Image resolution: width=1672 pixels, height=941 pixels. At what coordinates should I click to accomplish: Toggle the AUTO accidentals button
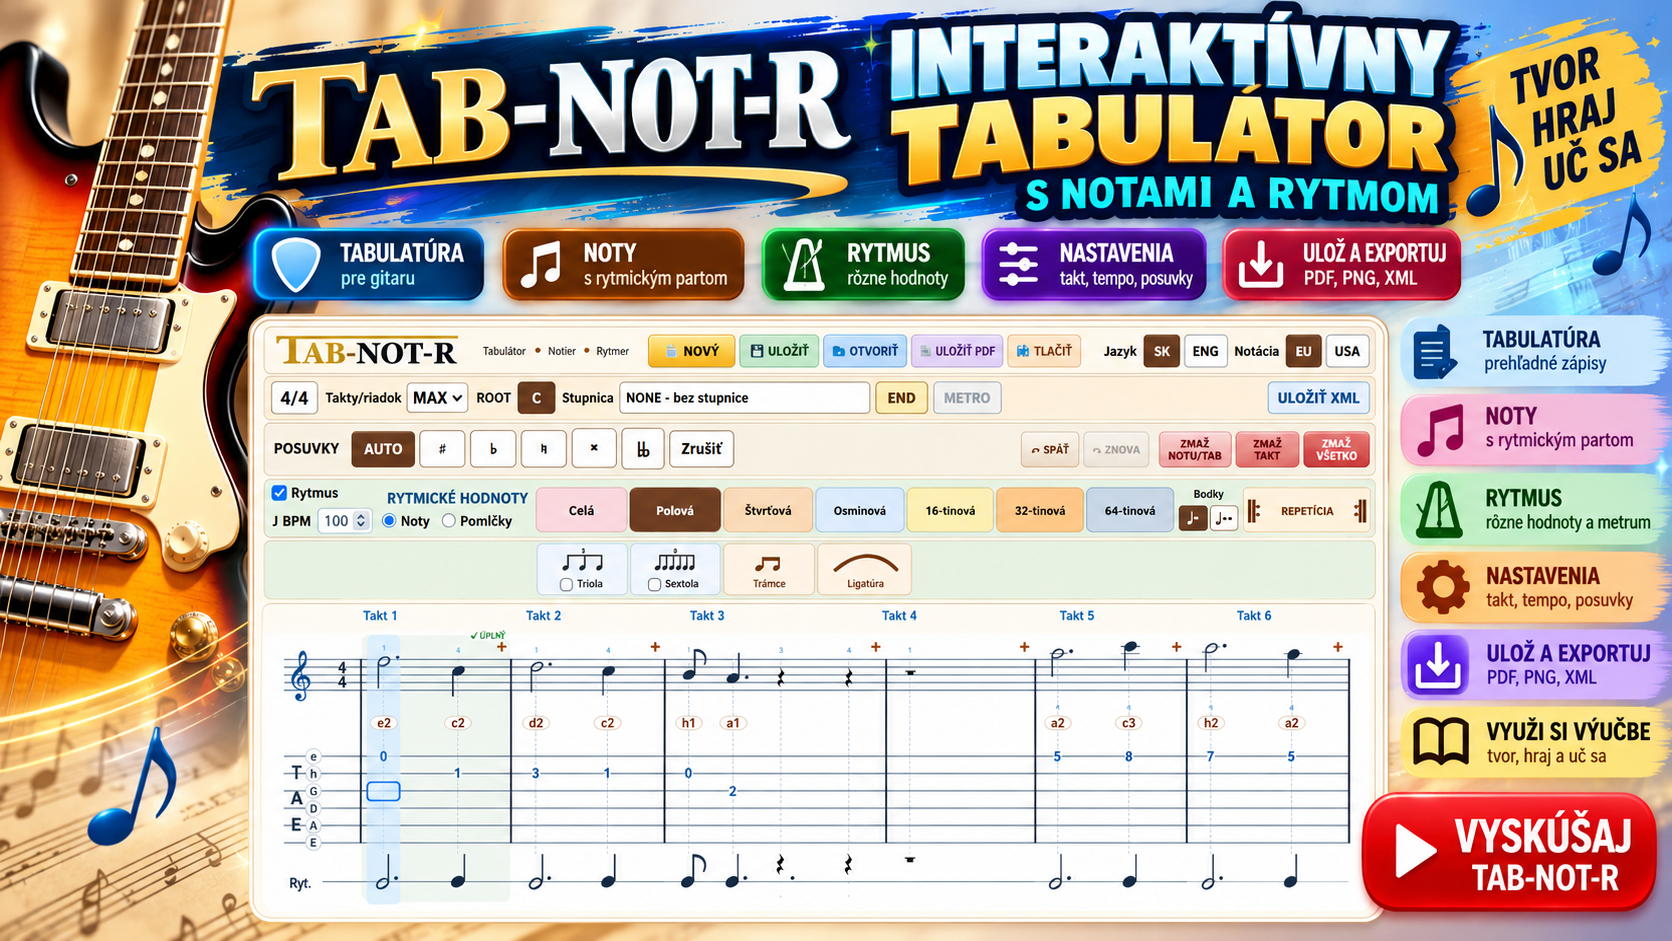pyautogui.click(x=383, y=449)
